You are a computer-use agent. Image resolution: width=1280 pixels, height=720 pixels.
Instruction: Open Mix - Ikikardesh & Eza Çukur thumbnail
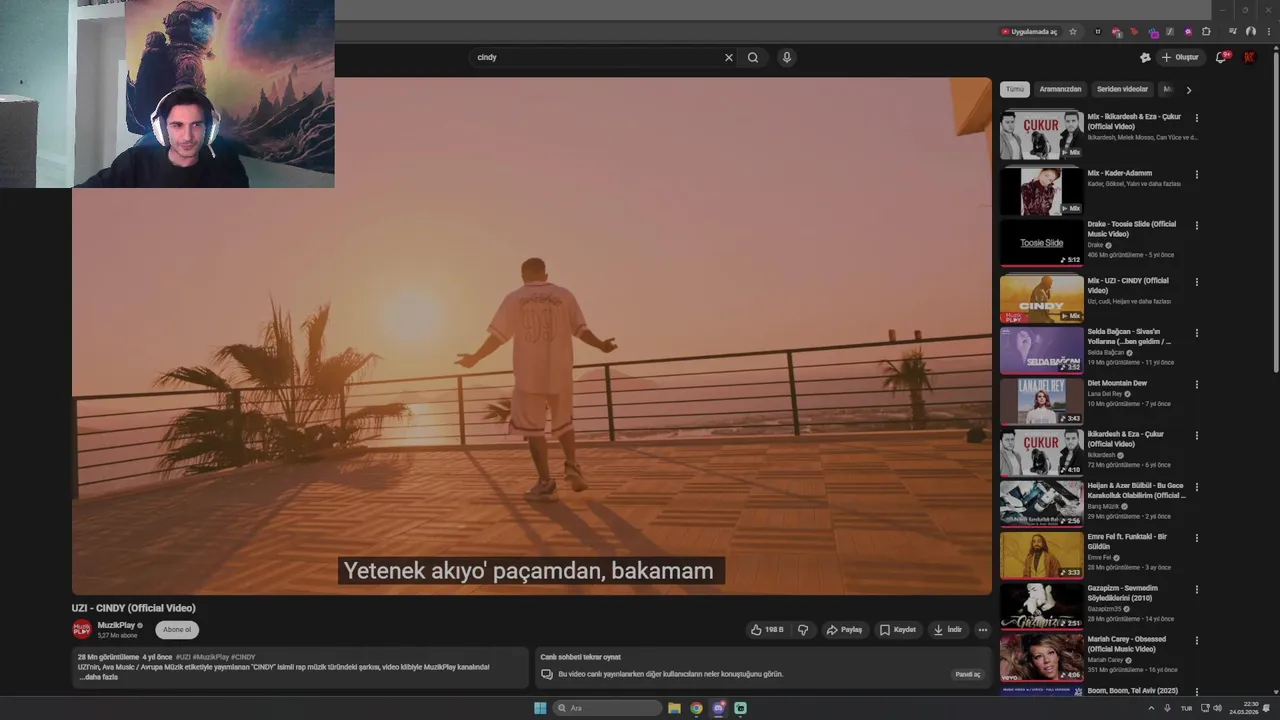pos(1041,135)
